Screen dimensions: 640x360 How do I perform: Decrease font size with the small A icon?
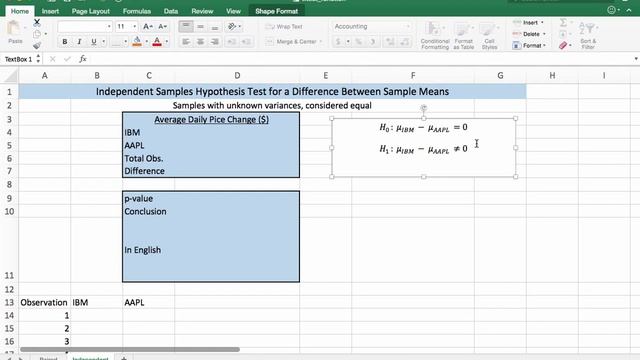pyautogui.click(x=162, y=27)
